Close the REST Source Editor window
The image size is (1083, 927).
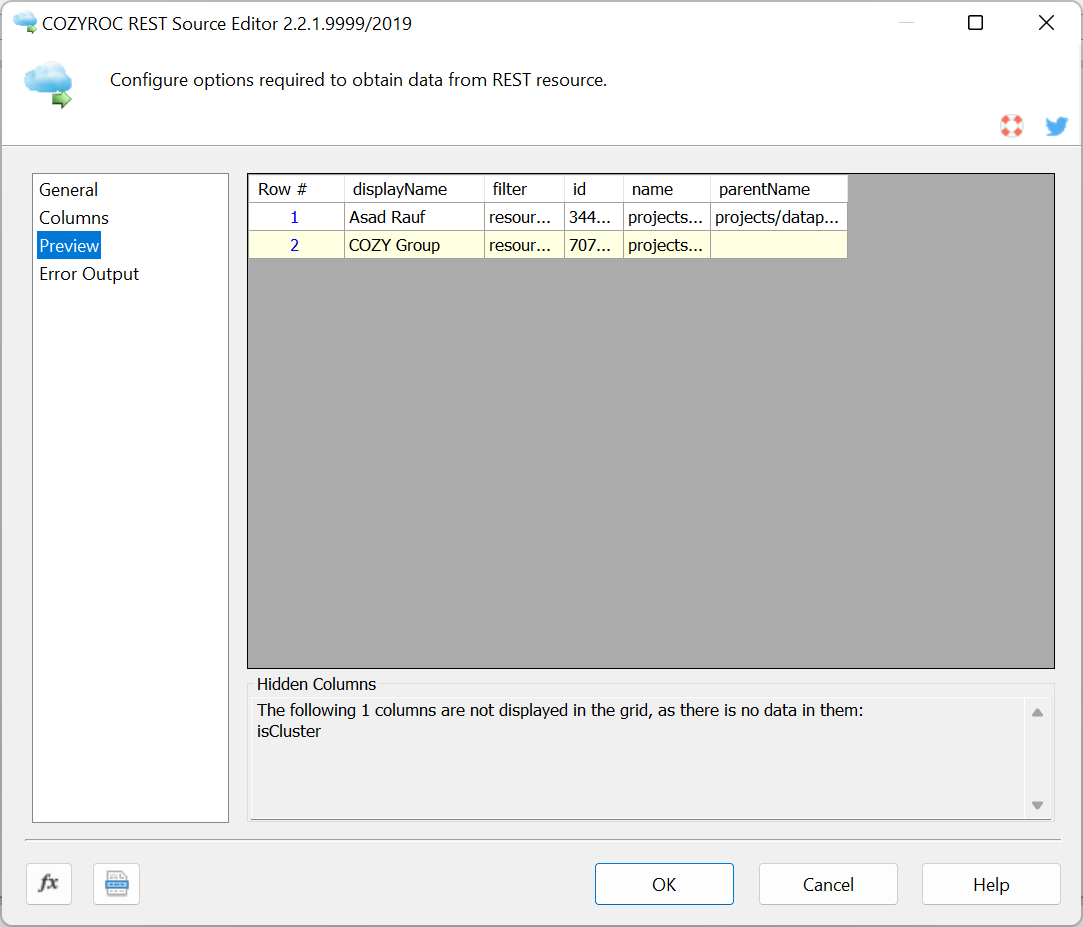[1046, 23]
